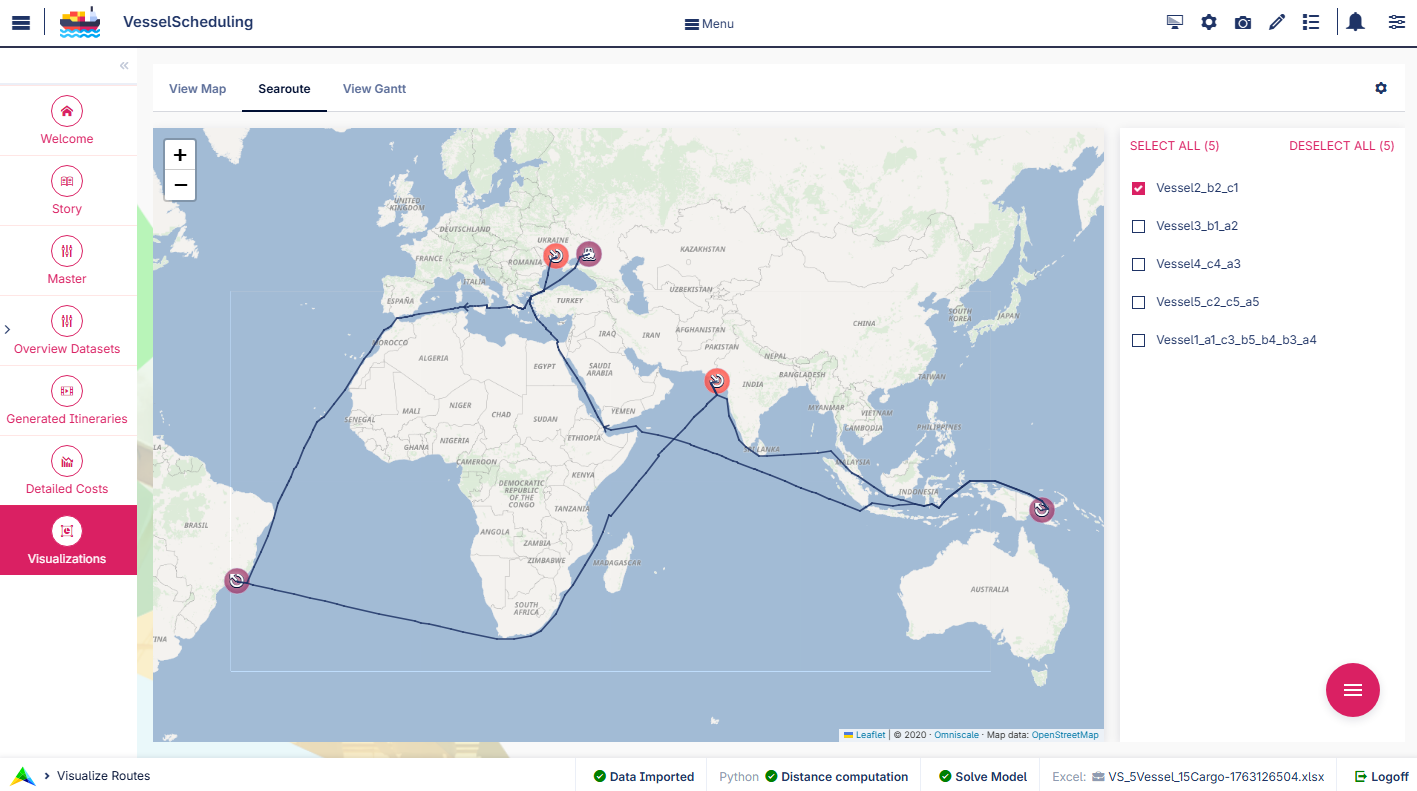1417x791 pixels.
Task: Click the port marker near Brazil coast
Action: 237,581
